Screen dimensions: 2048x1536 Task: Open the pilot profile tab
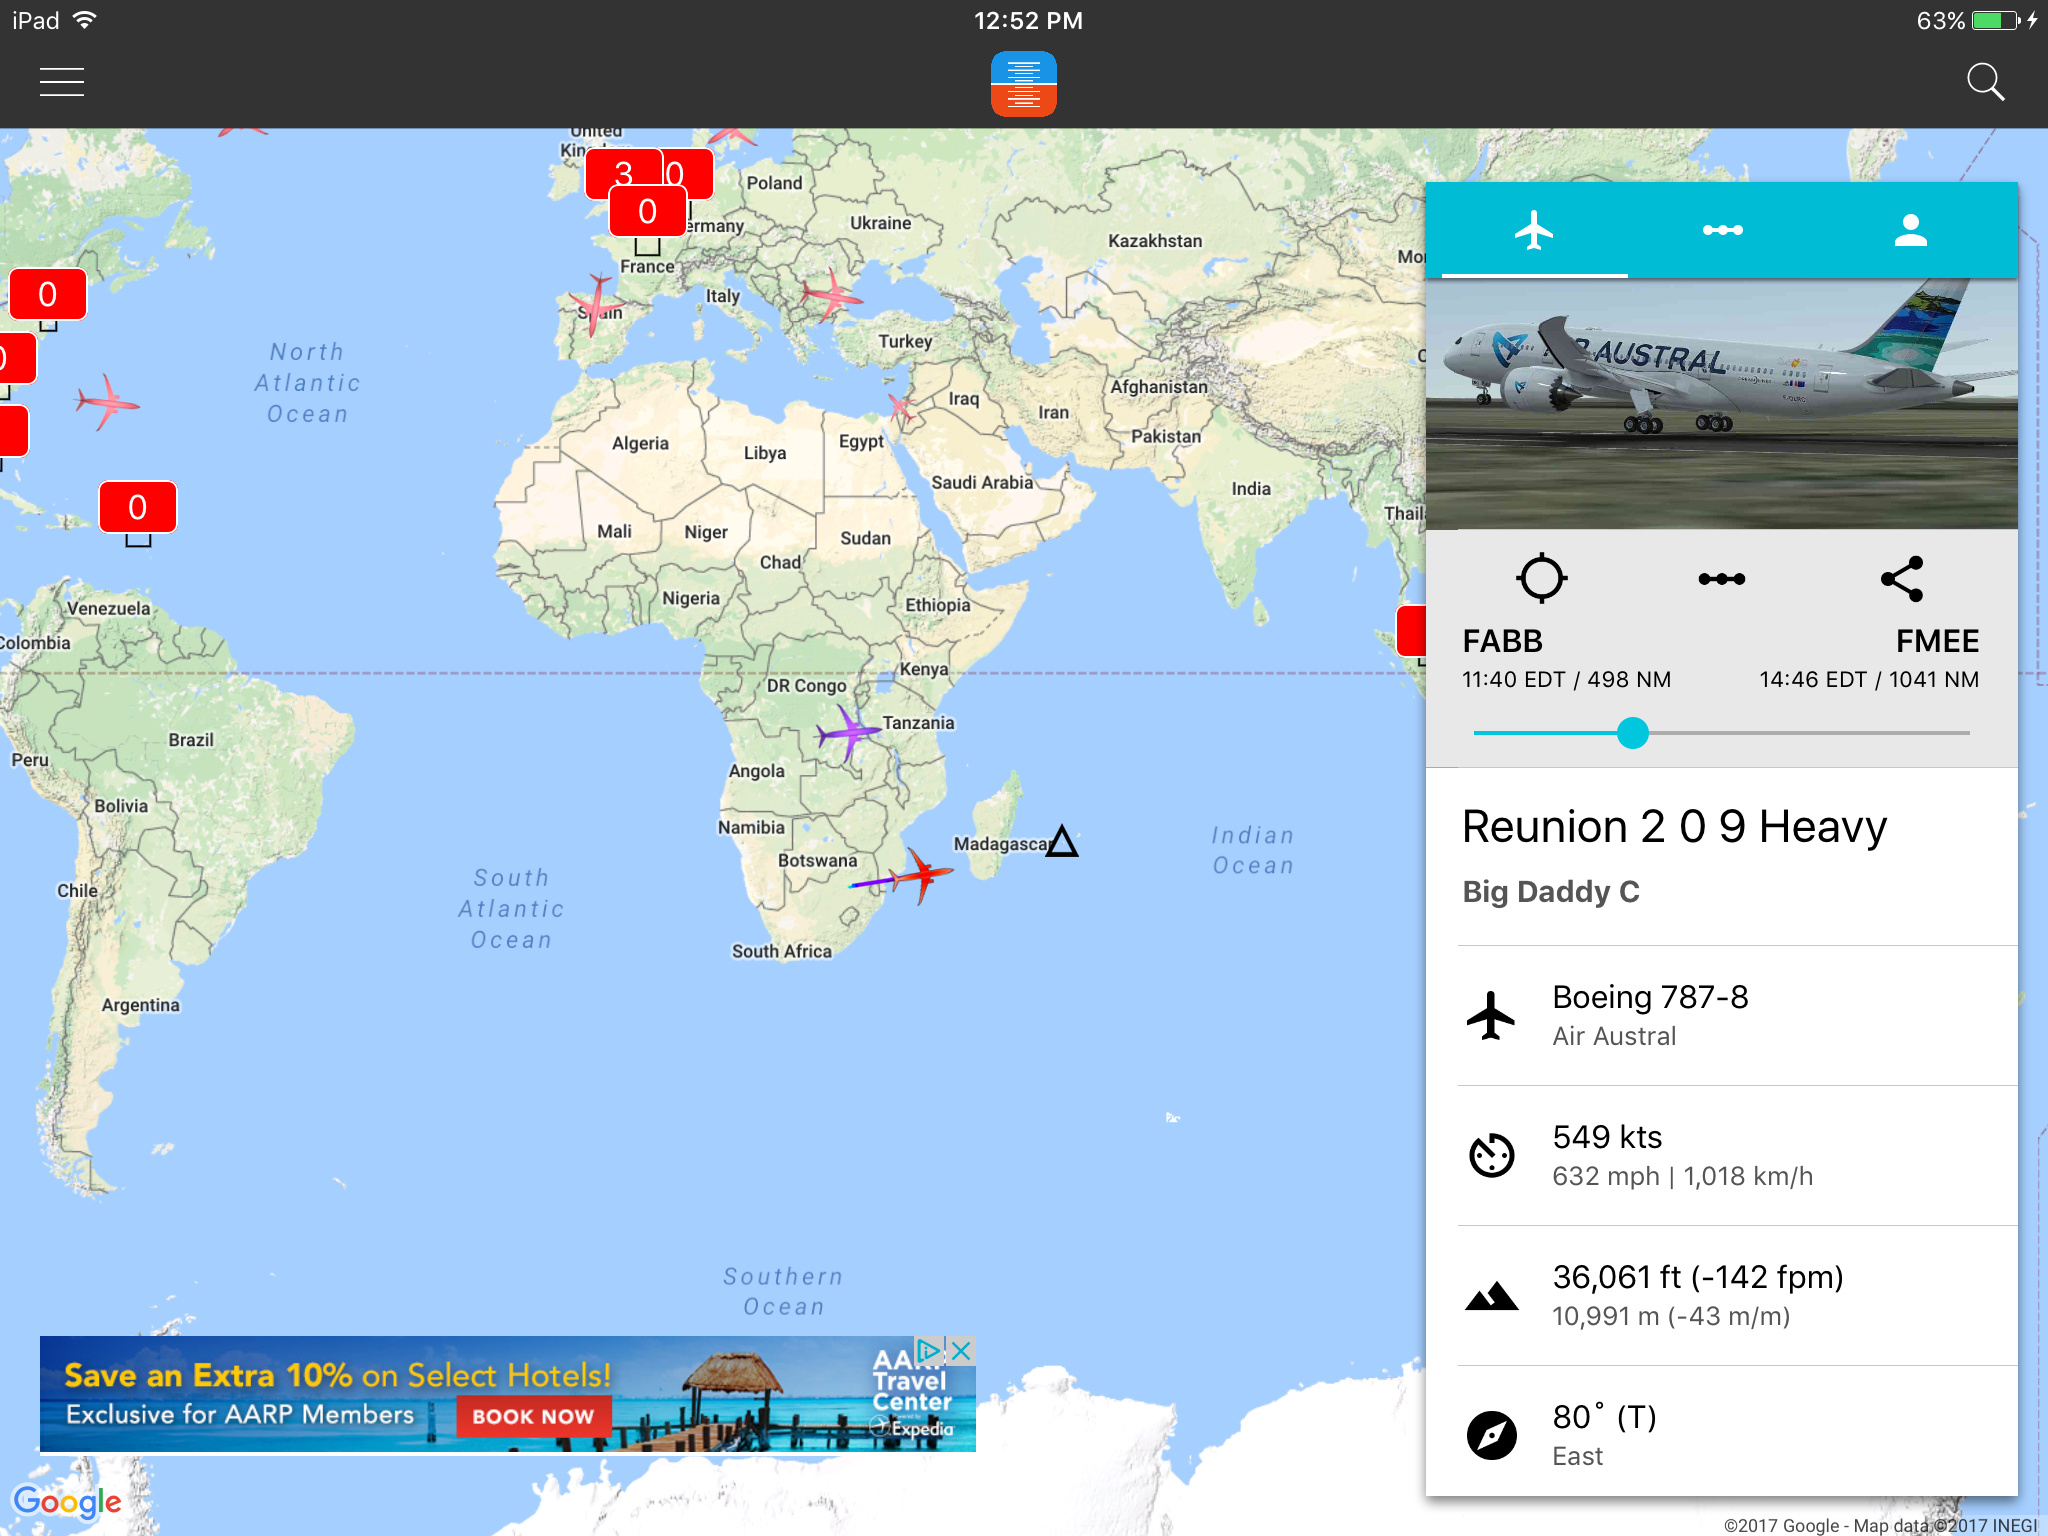pyautogui.click(x=1910, y=230)
